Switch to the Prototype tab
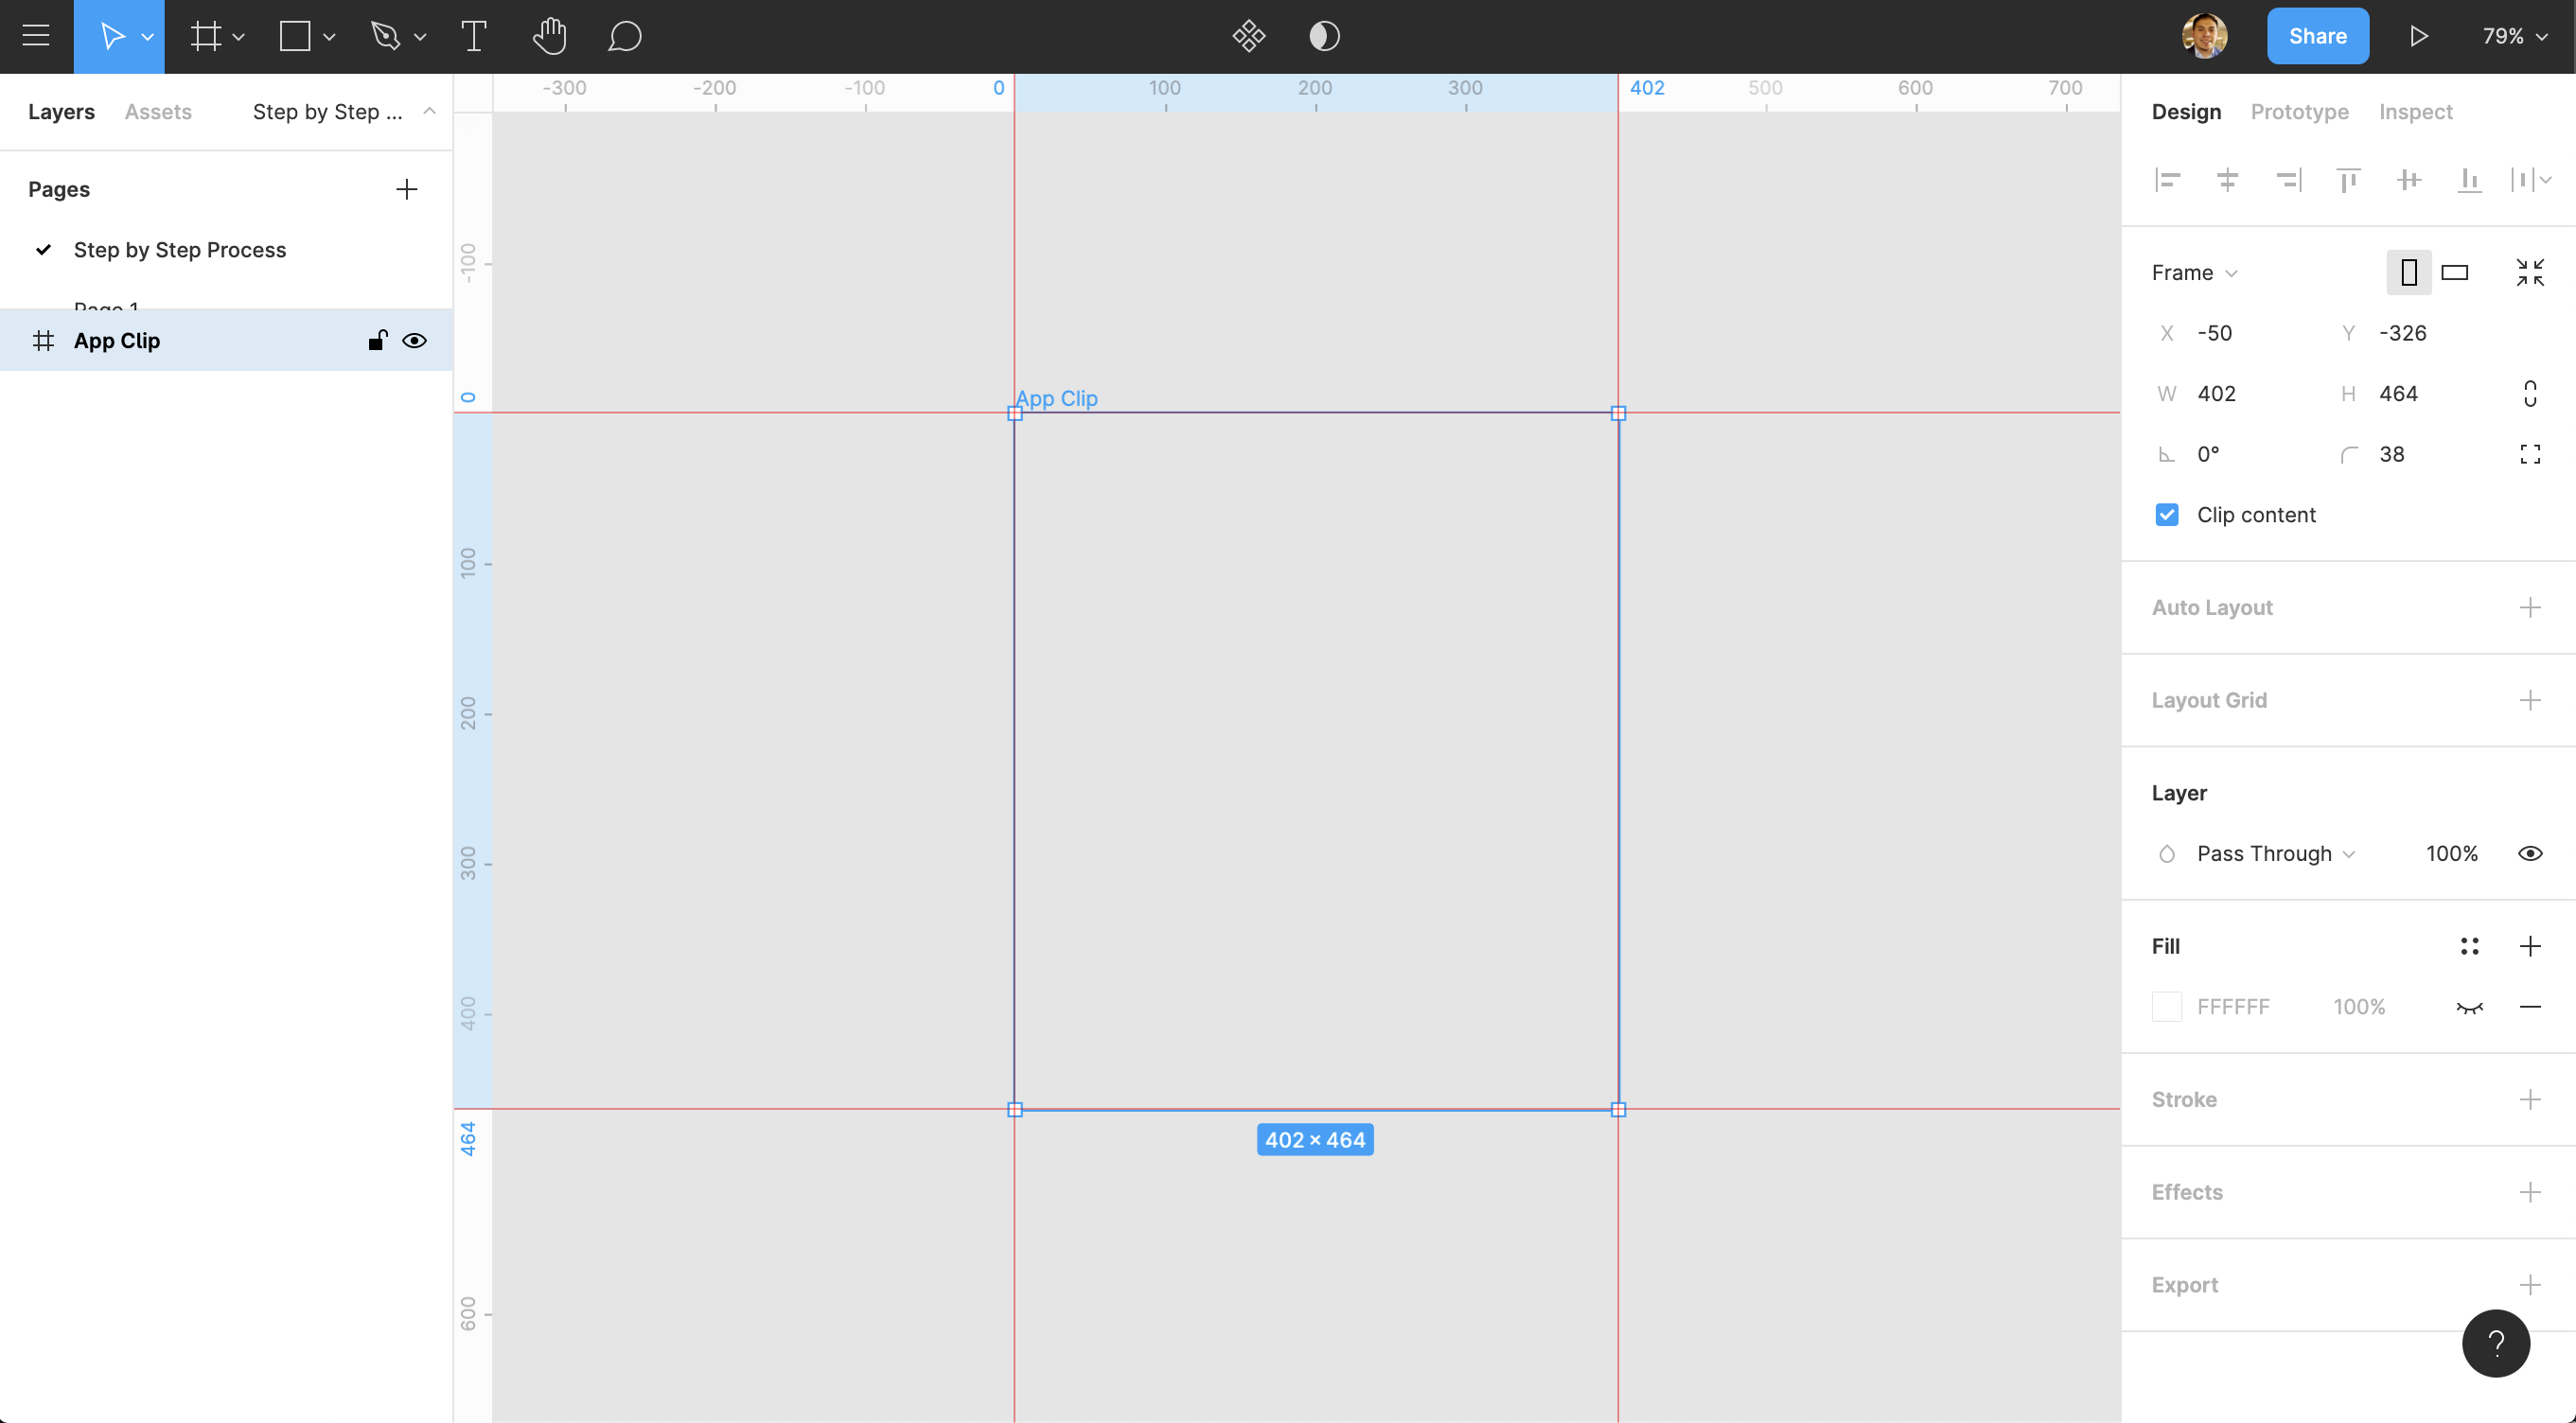This screenshot has width=2576, height=1423. click(2299, 112)
